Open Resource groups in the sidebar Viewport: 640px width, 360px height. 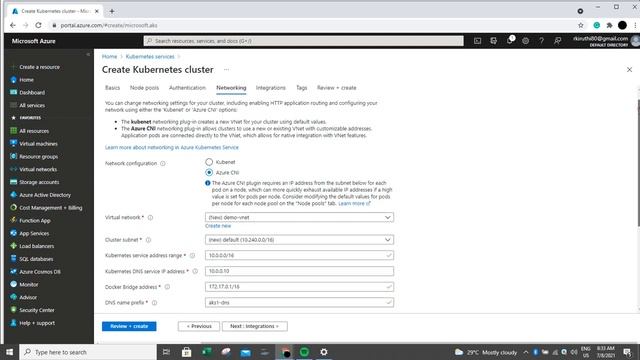coord(38,156)
